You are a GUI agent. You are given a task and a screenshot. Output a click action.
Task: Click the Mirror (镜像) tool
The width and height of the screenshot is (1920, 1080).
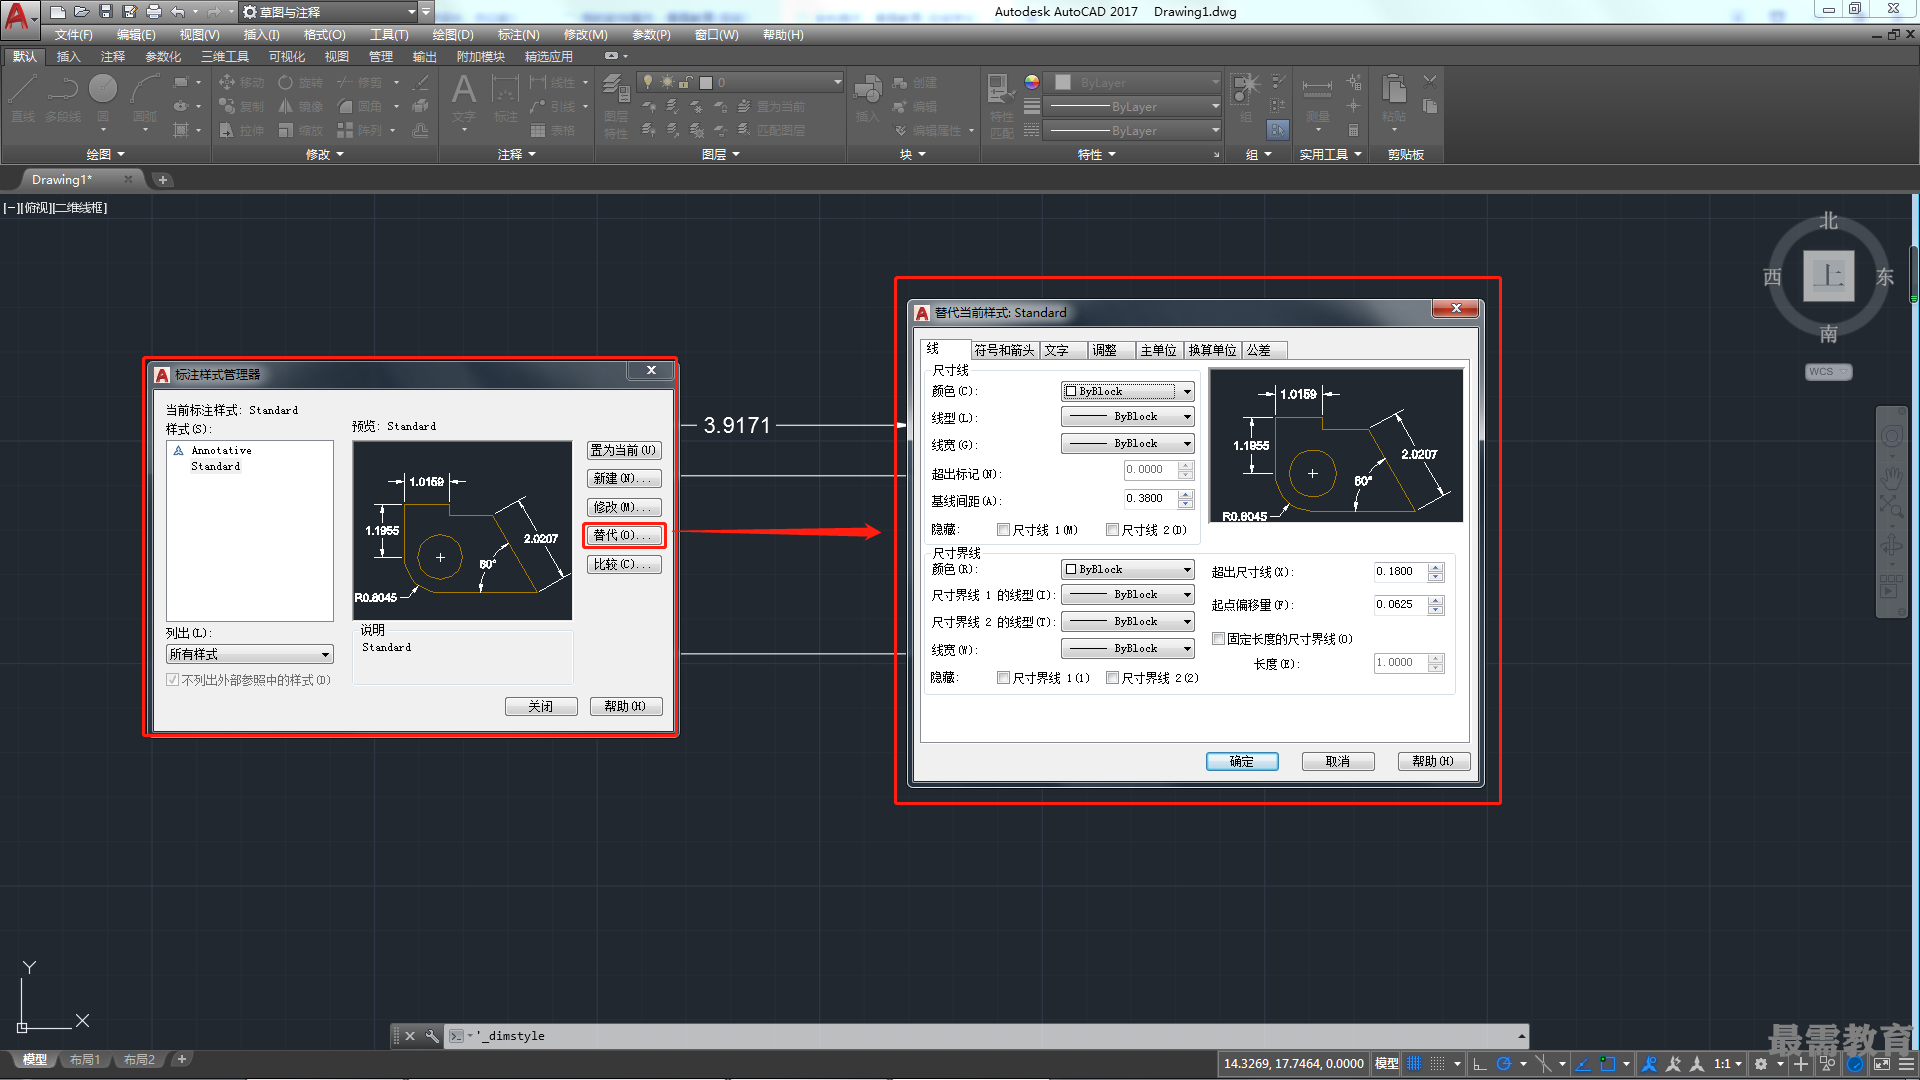coord(301,106)
